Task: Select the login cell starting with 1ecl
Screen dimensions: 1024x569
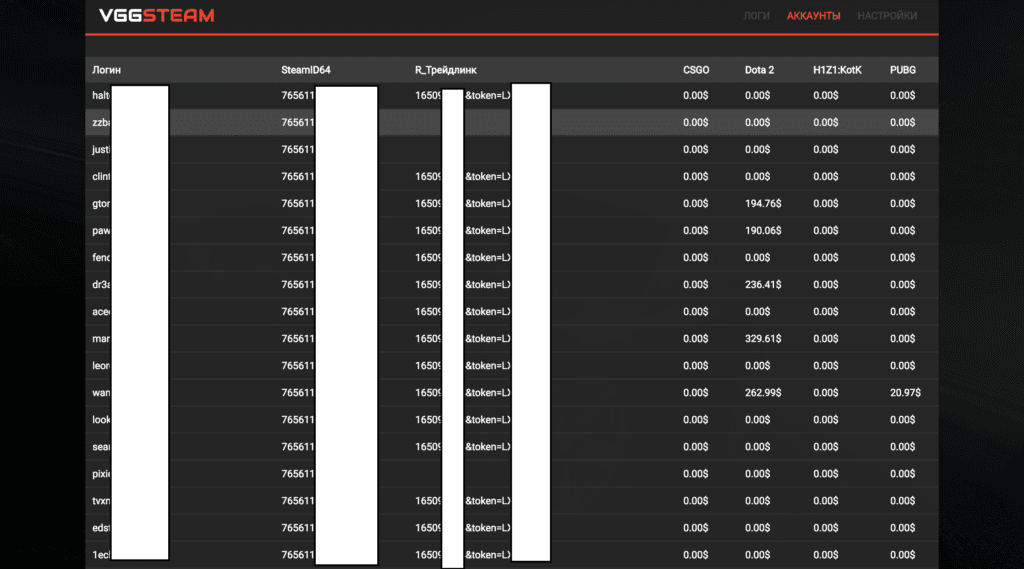Action: (x=101, y=555)
